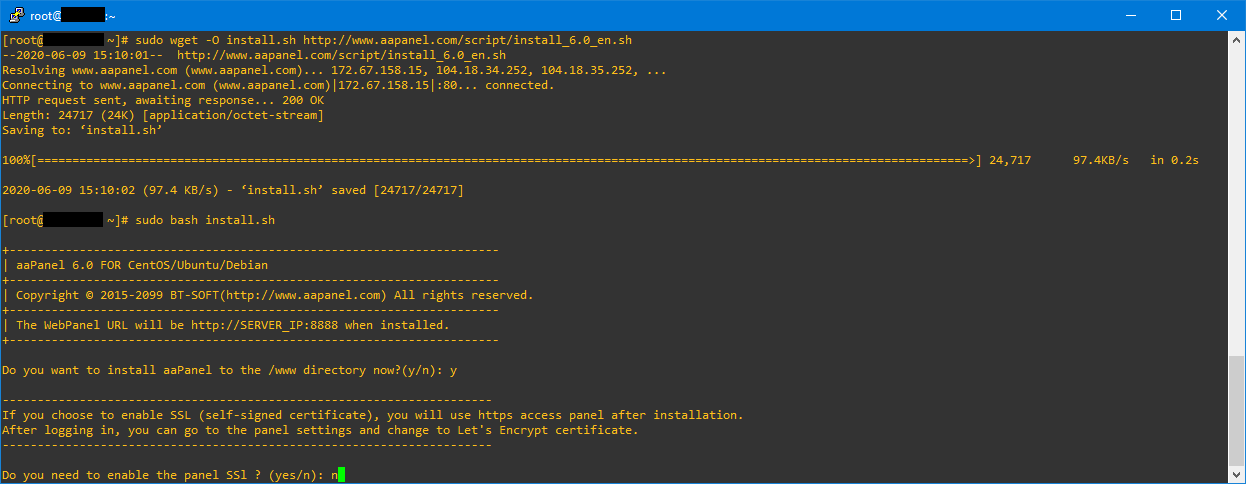Click the empty scrollbar track above thumb
The height and width of the screenshot is (484, 1246).
[x=1238, y=200]
